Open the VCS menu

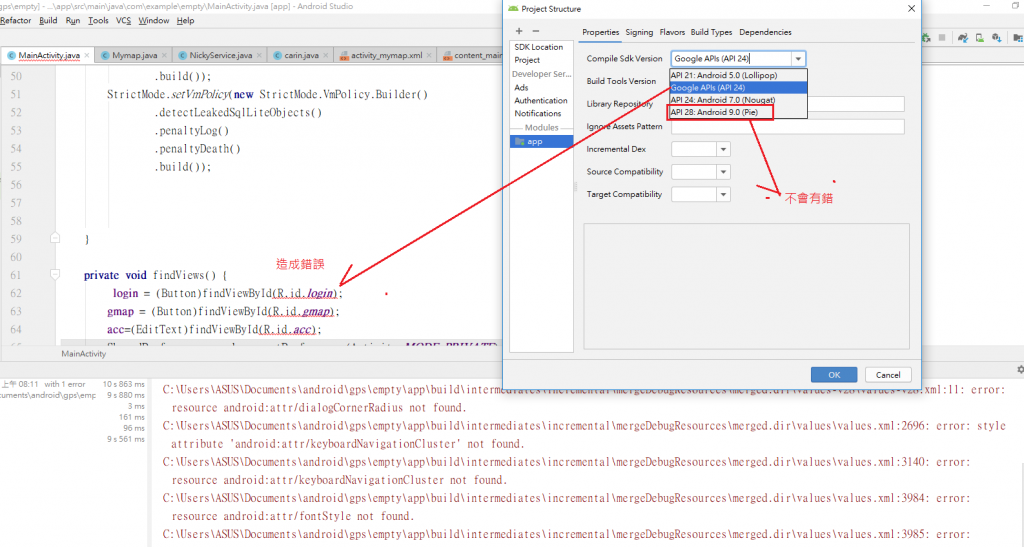coord(123,20)
